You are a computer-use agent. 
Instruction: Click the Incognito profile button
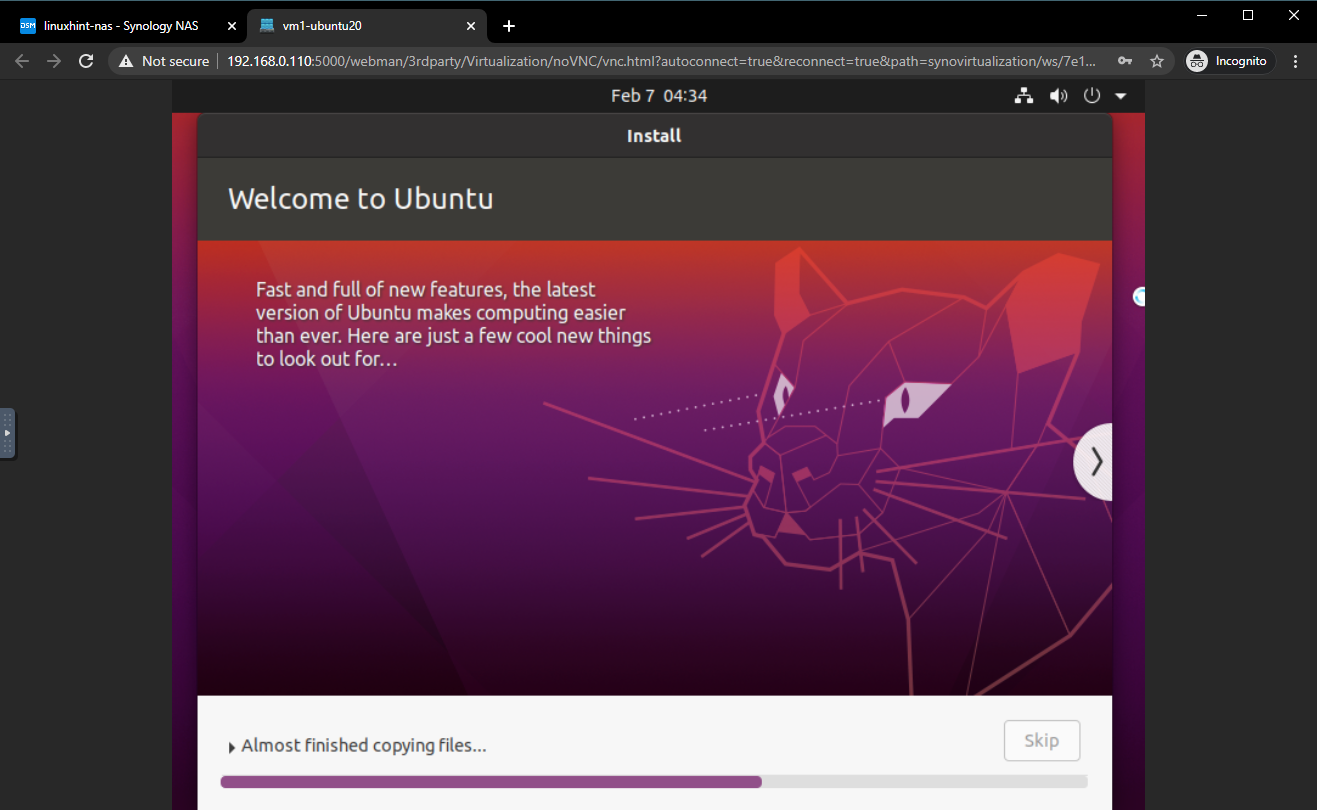point(1229,61)
